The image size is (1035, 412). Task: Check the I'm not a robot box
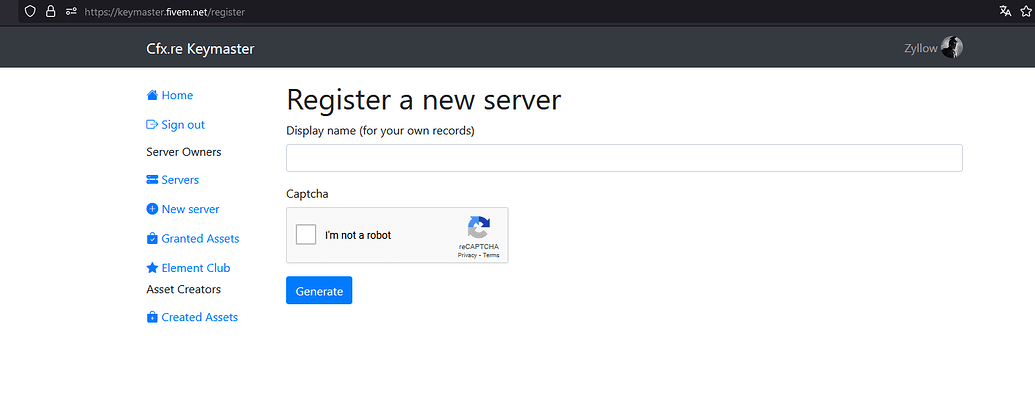click(306, 235)
